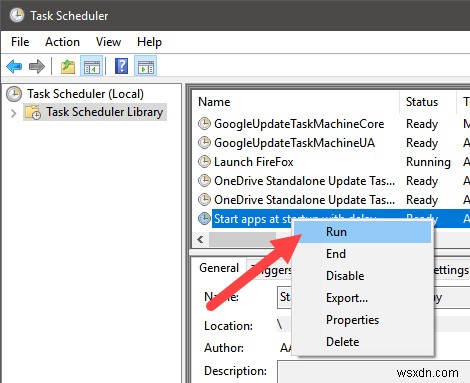Click the clock icon beside Task Scheduler (Local)
The height and width of the screenshot is (383, 470).
pos(14,94)
